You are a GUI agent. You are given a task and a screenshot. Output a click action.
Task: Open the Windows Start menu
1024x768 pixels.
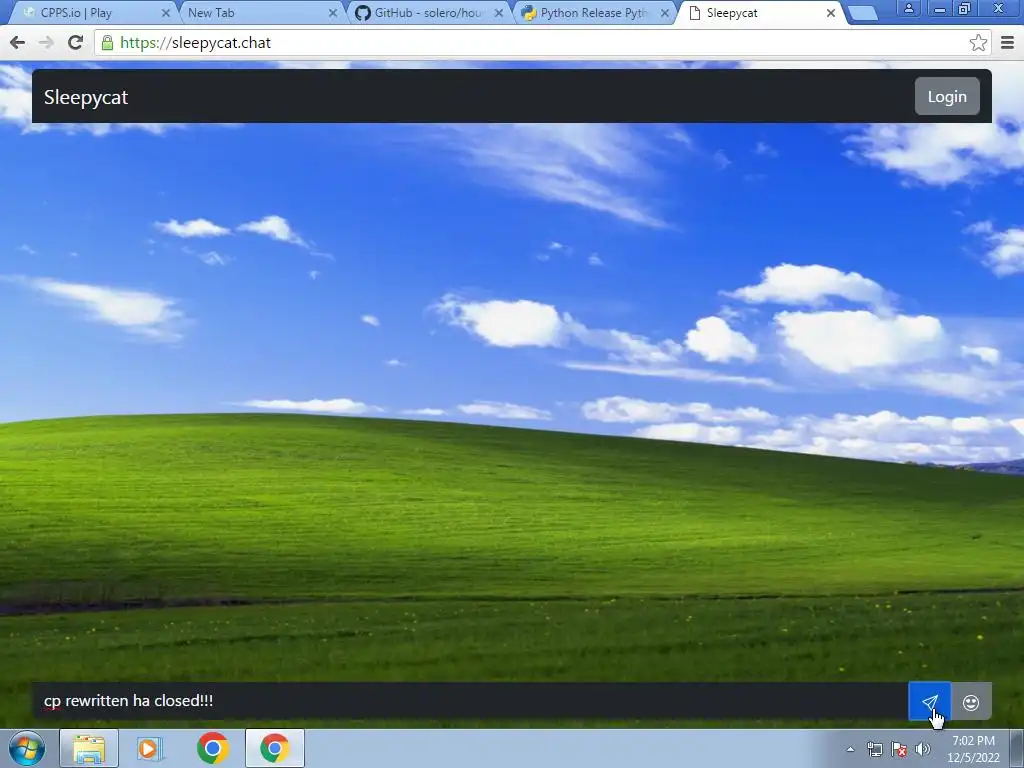click(27, 748)
